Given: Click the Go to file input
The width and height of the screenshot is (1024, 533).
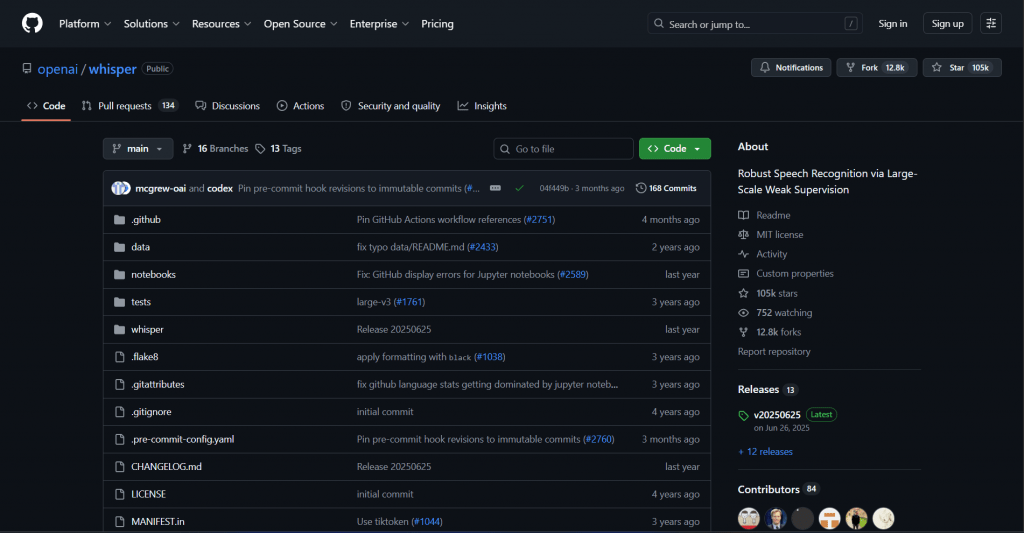Looking at the screenshot, I should [564, 149].
